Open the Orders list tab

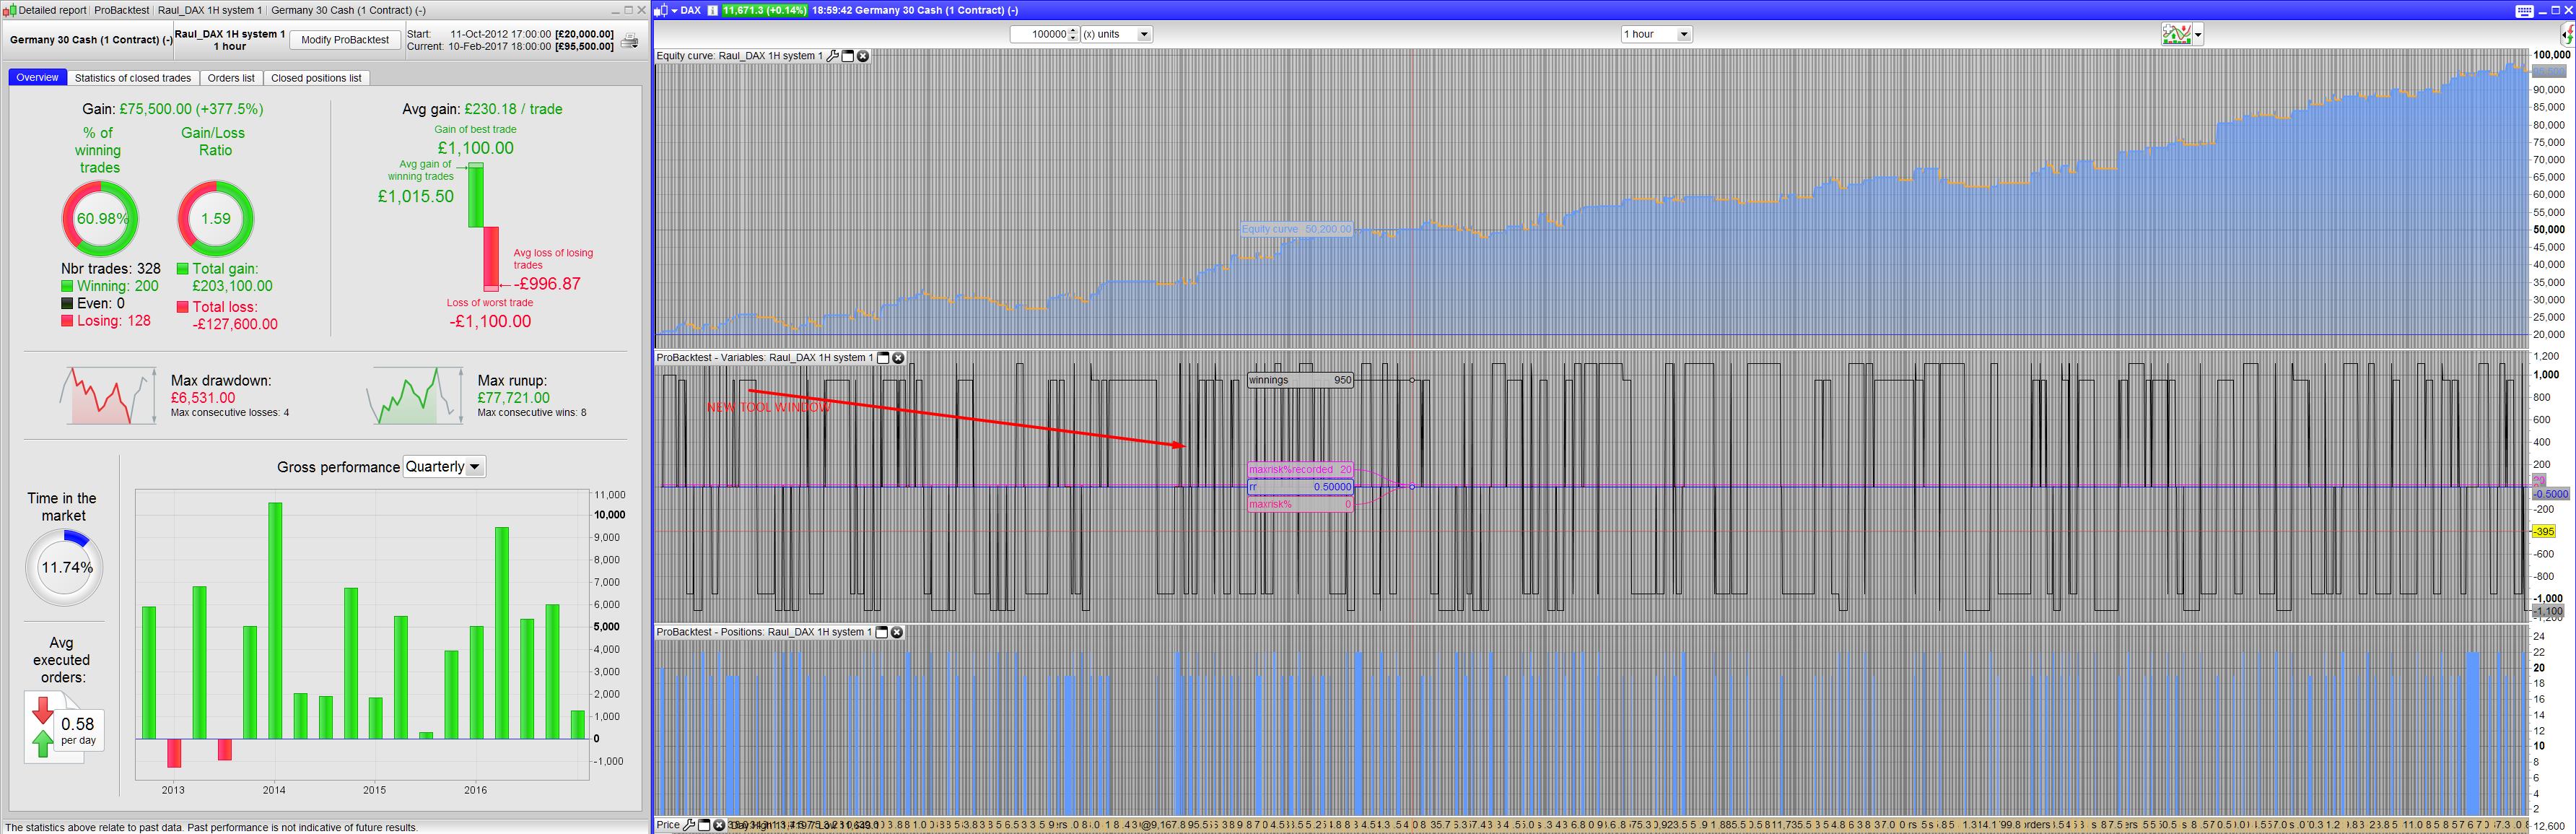[x=231, y=78]
